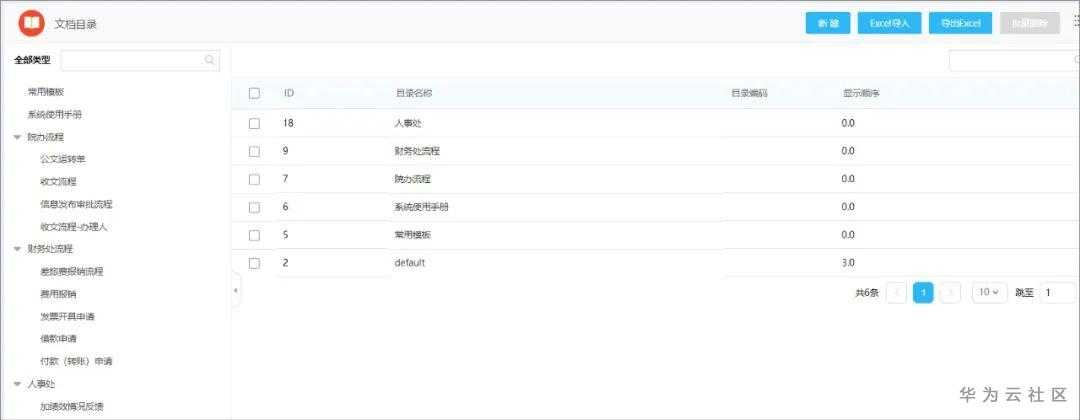The image size is (1080, 420).
Task: Click the Excel导入 button
Action: pyautogui.click(x=889, y=23)
